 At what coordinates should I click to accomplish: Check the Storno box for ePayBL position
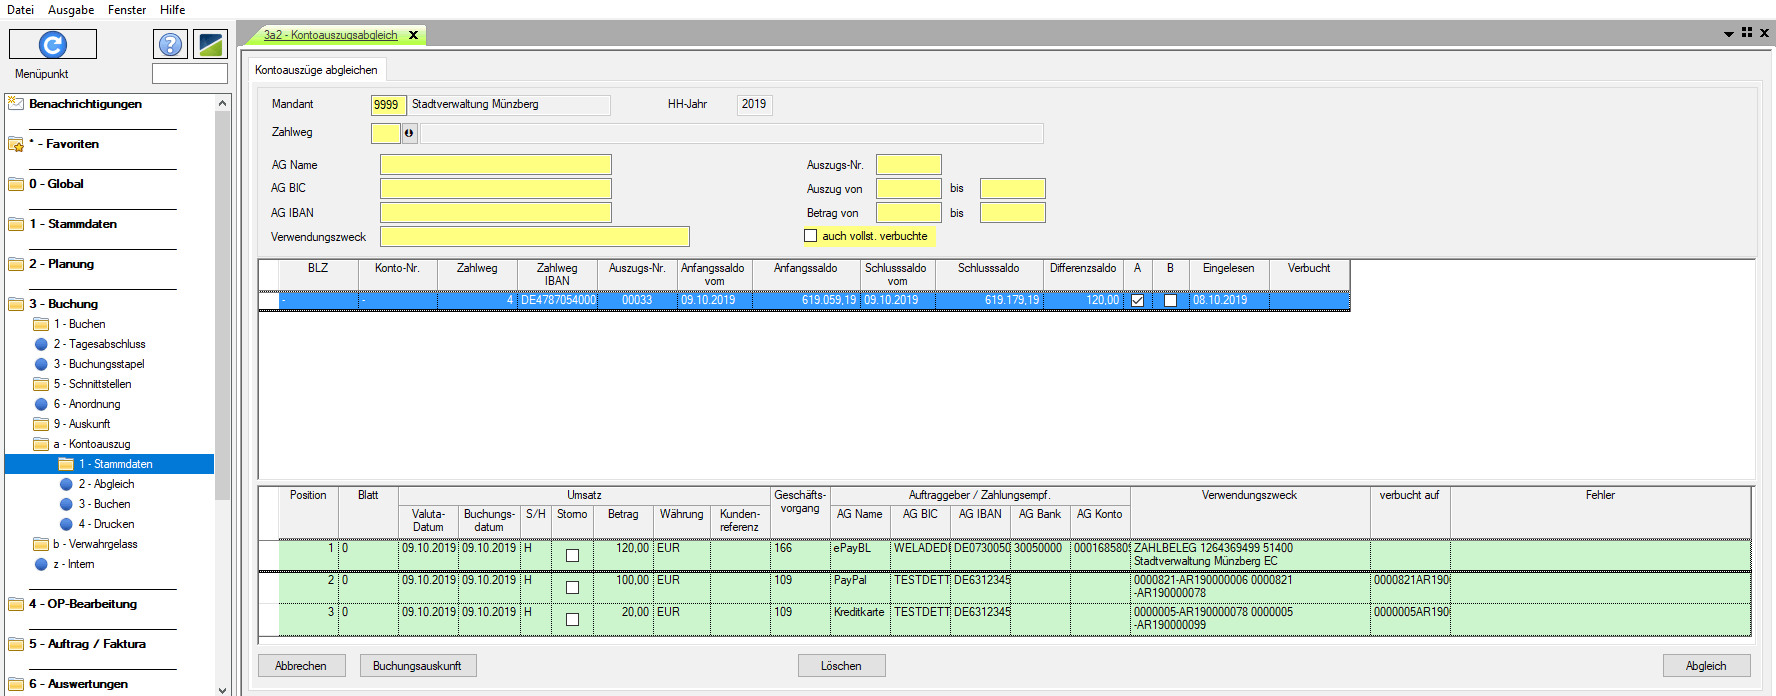click(572, 555)
